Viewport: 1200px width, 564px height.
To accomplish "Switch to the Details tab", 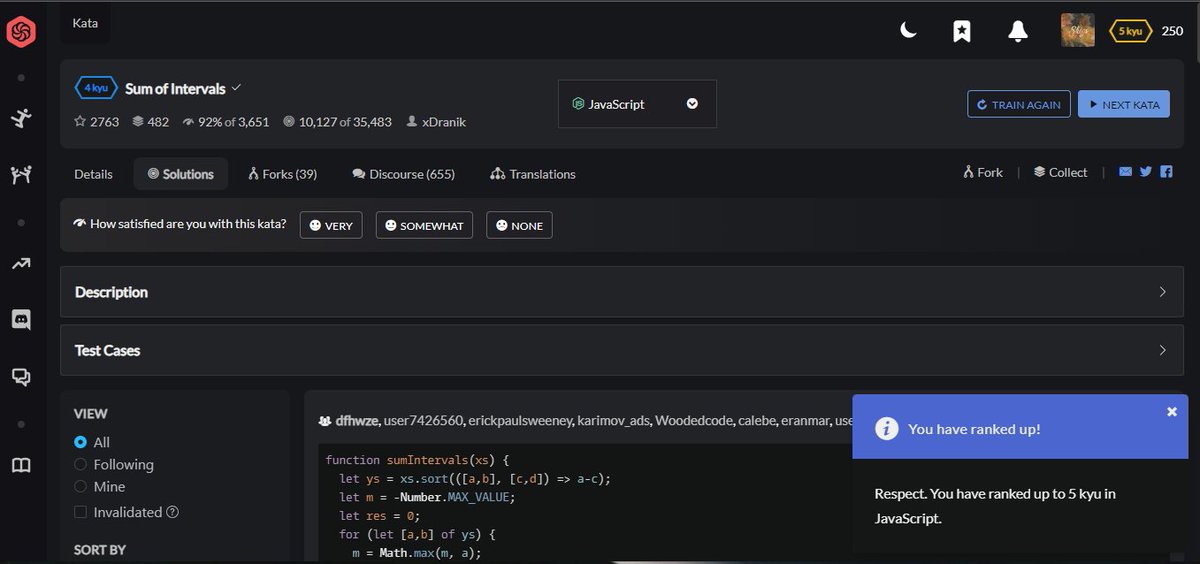I will 93,174.
